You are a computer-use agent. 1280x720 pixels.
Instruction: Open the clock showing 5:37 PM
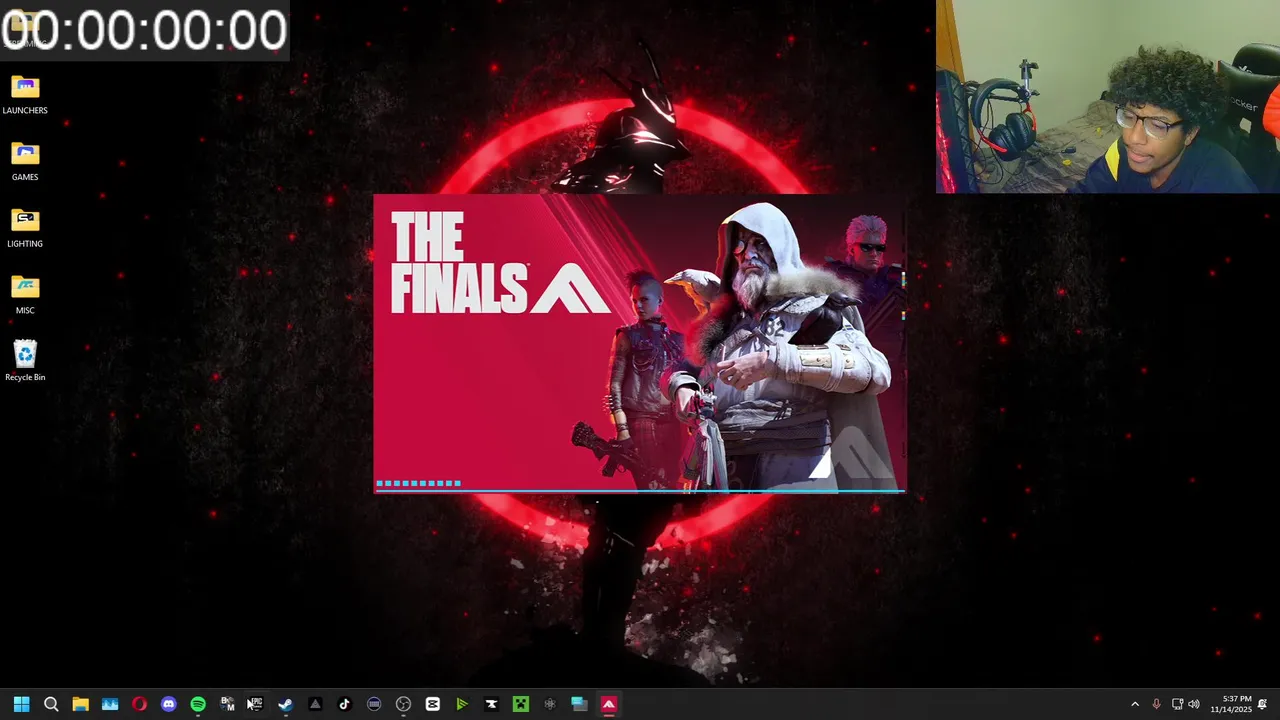[1231, 704]
